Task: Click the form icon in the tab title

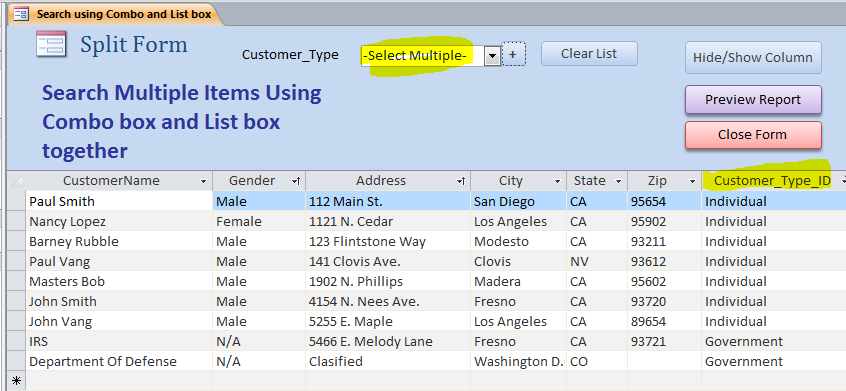Action: pyautogui.click(x=21, y=14)
